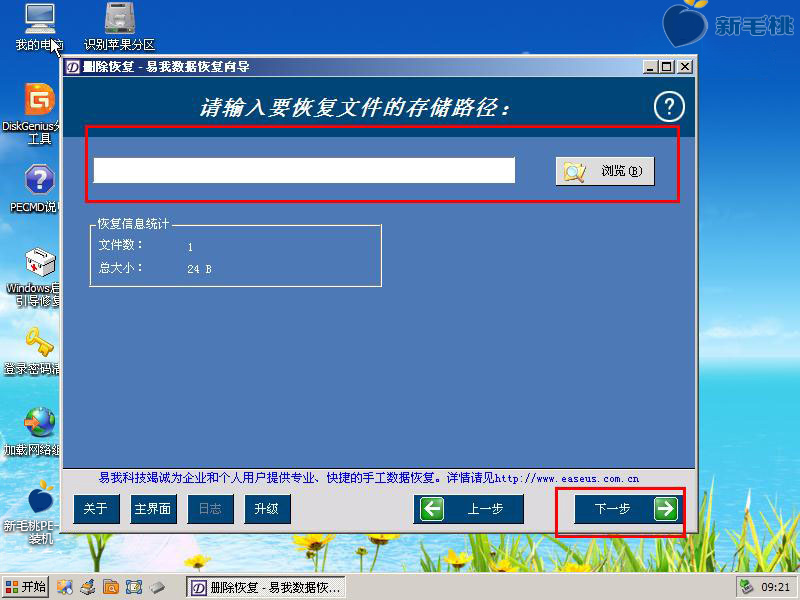The width and height of the screenshot is (800, 600).
Task: Select the 识别苹果分区 desktop icon
Action: 119,28
